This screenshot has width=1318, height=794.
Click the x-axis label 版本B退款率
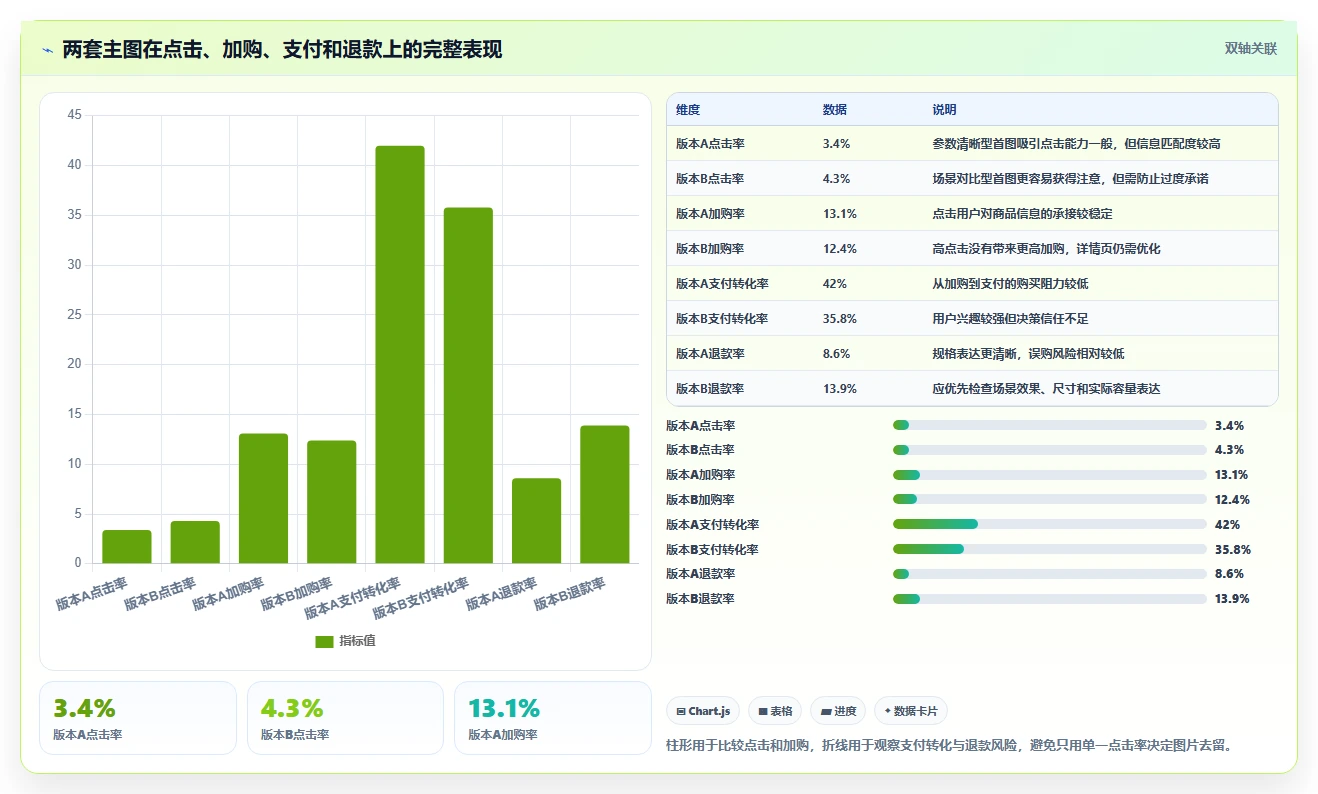click(570, 593)
